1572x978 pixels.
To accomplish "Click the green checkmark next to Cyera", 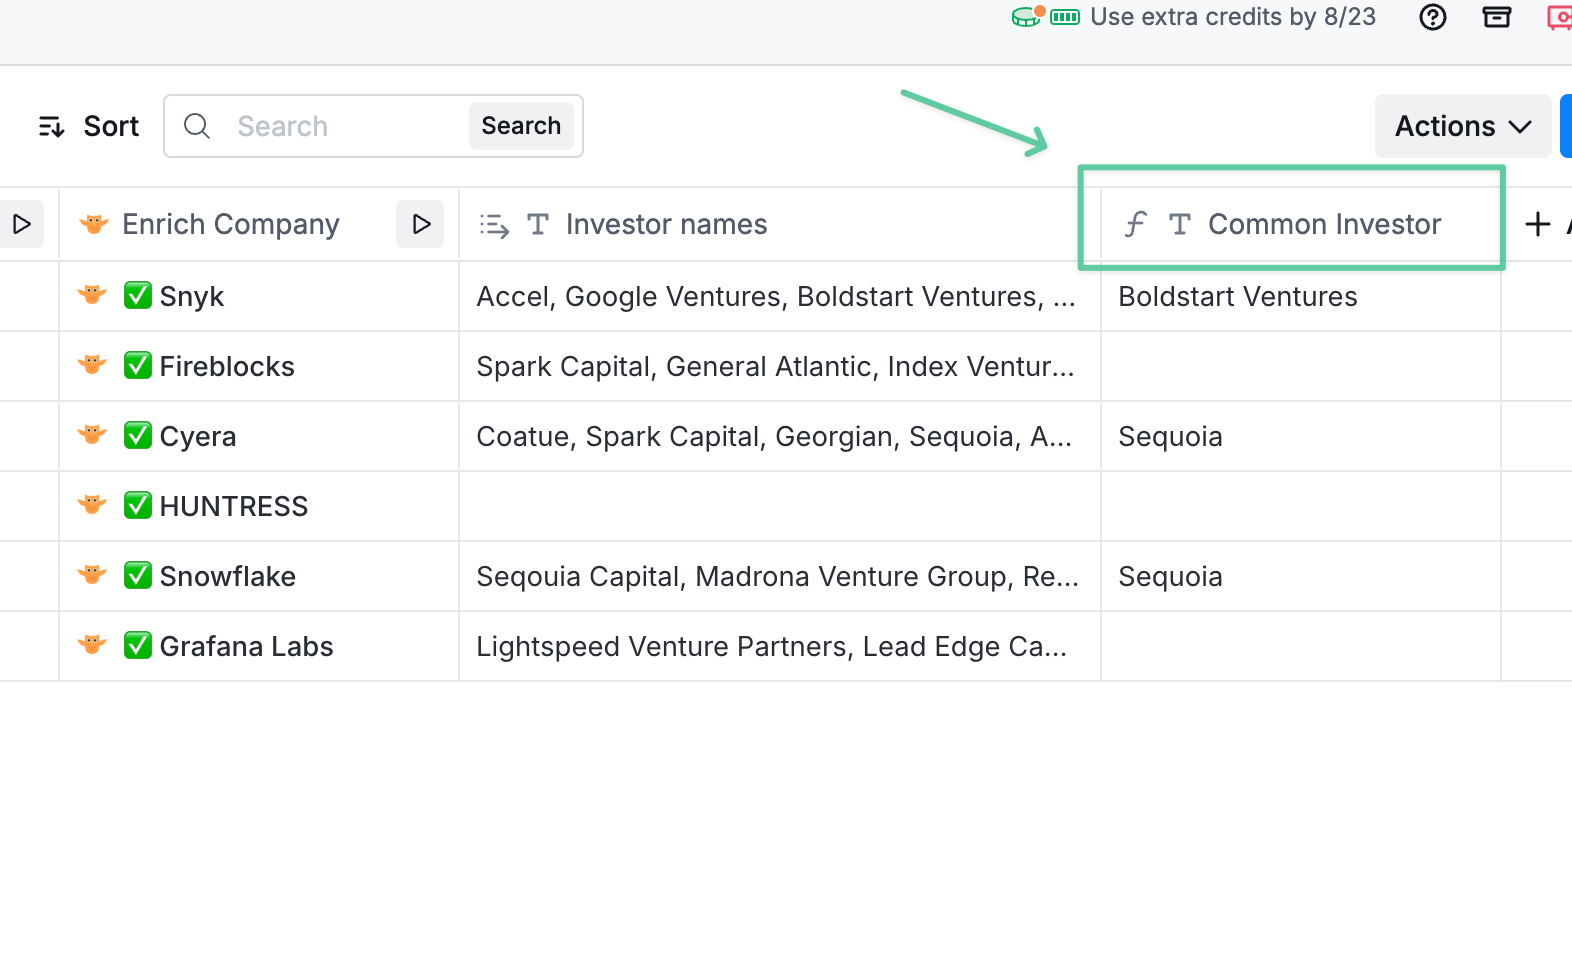I will pyautogui.click(x=138, y=435).
